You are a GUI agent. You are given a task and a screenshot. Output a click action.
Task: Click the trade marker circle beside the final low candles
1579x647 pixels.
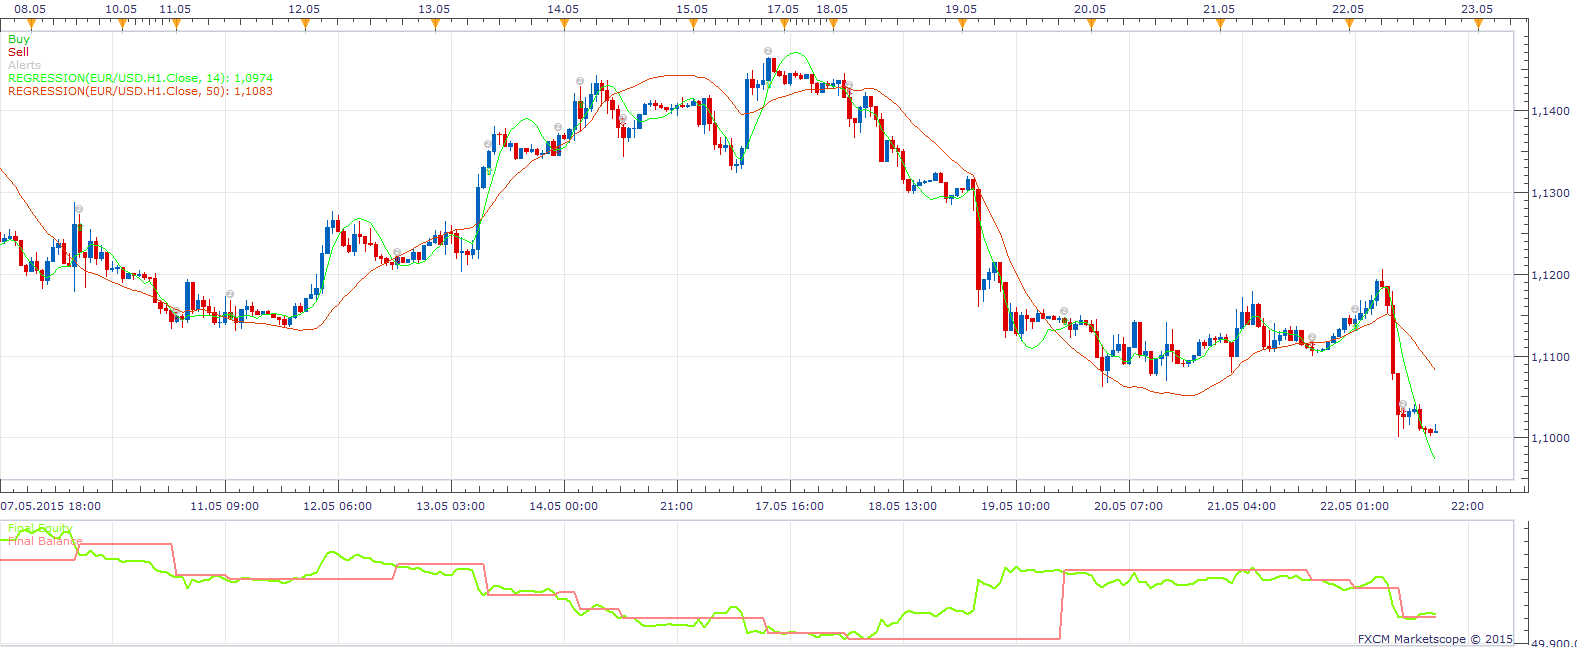coord(1403,404)
